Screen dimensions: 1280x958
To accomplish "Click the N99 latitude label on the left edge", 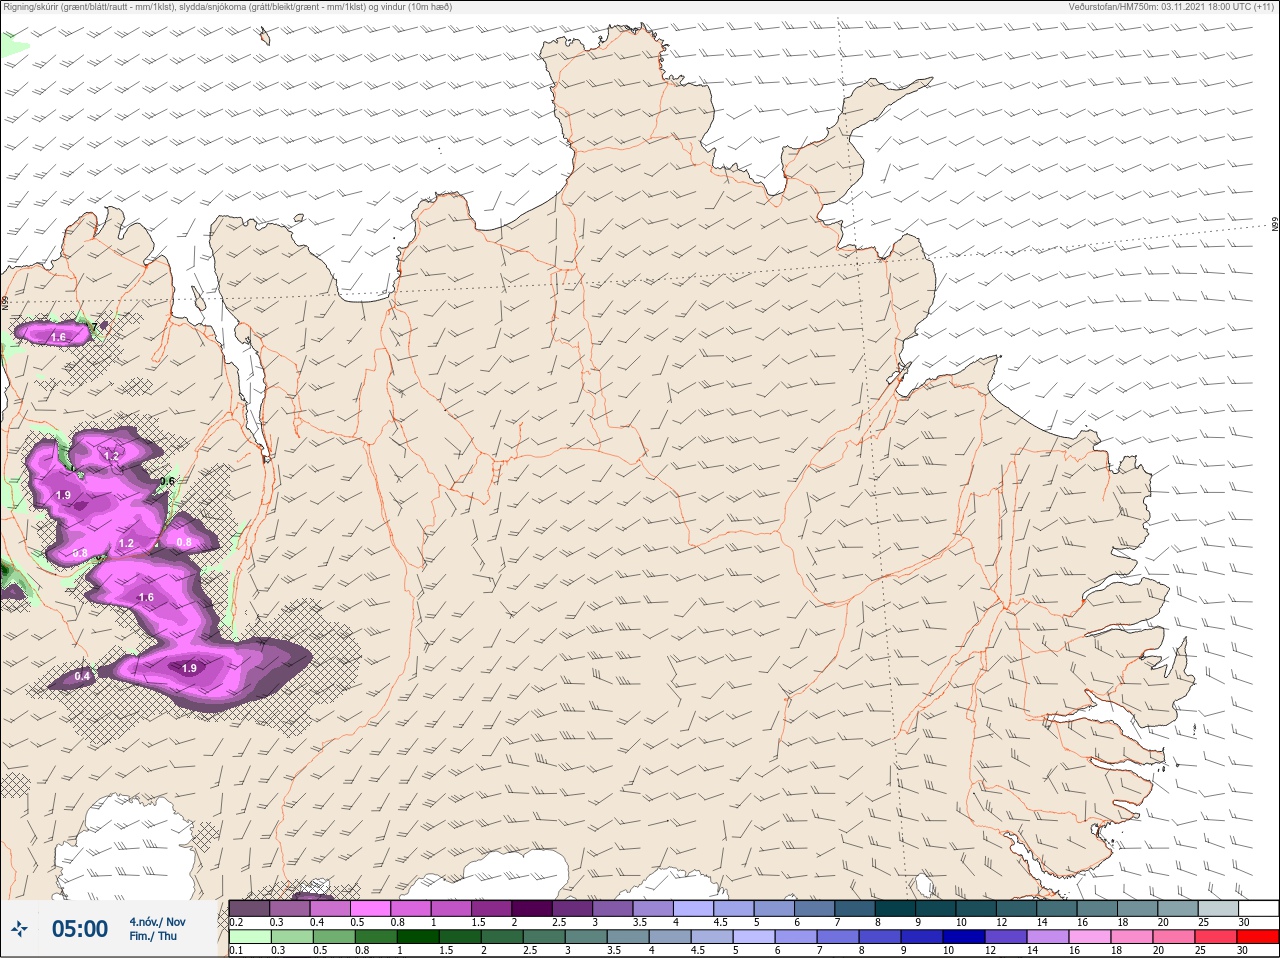I will tap(5, 302).
